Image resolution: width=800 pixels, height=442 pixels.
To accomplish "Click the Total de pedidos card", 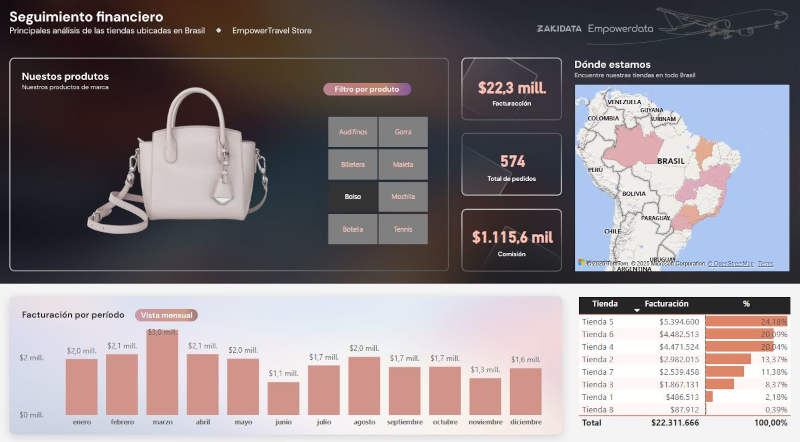I will pyautogui.click(x=512, y=165).
